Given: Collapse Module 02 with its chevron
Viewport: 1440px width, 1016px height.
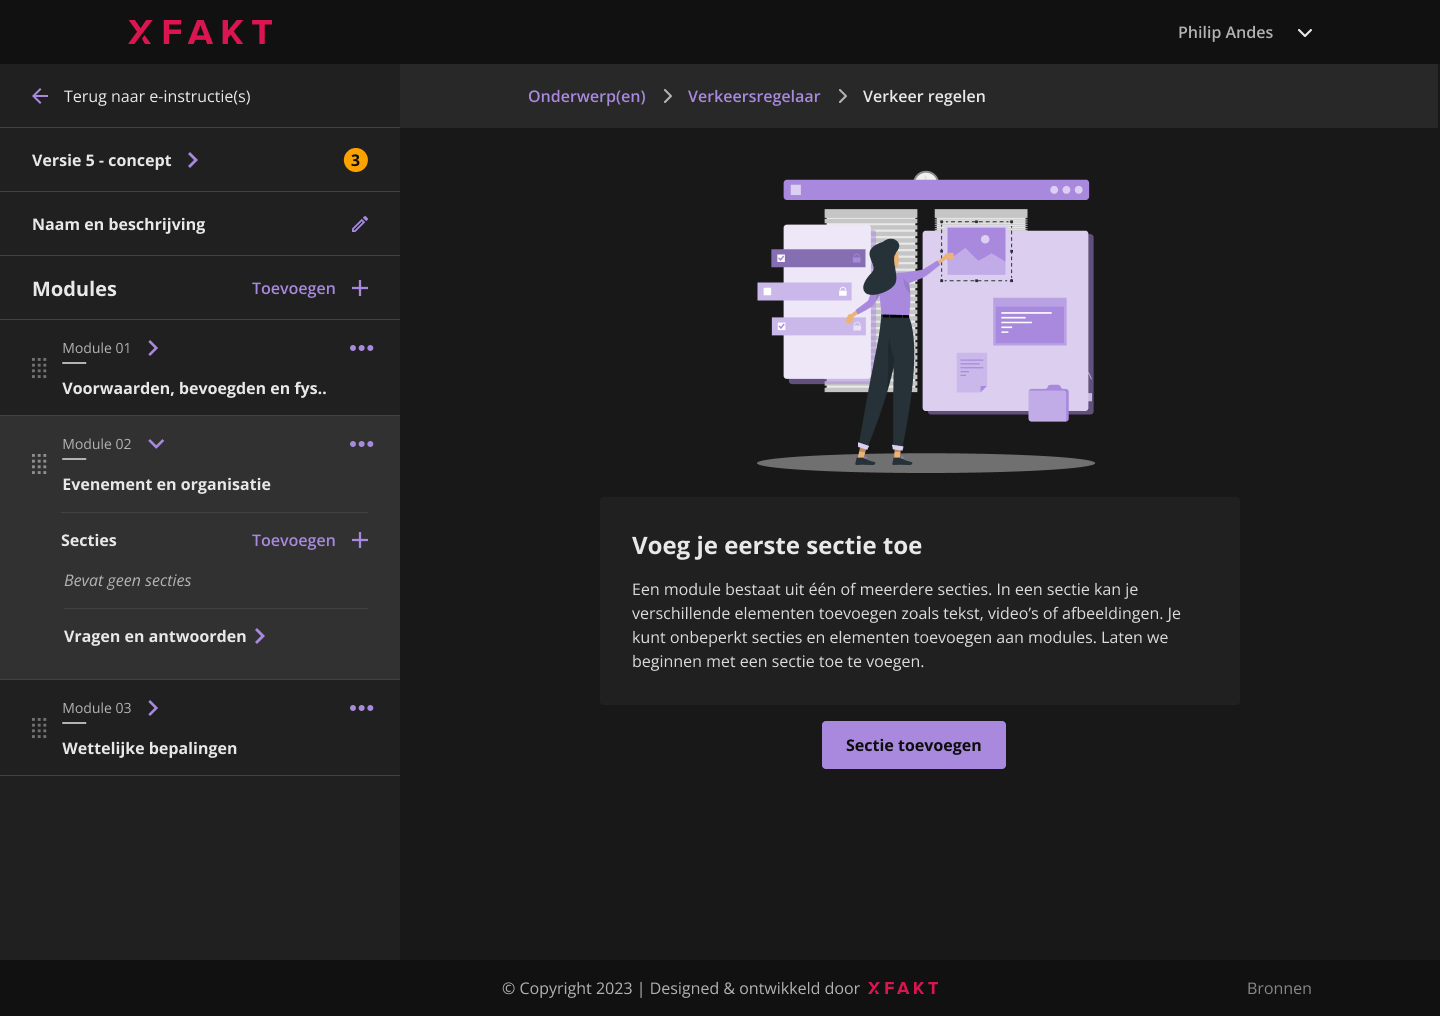Looking at the screenshot, I should (156, 444).
